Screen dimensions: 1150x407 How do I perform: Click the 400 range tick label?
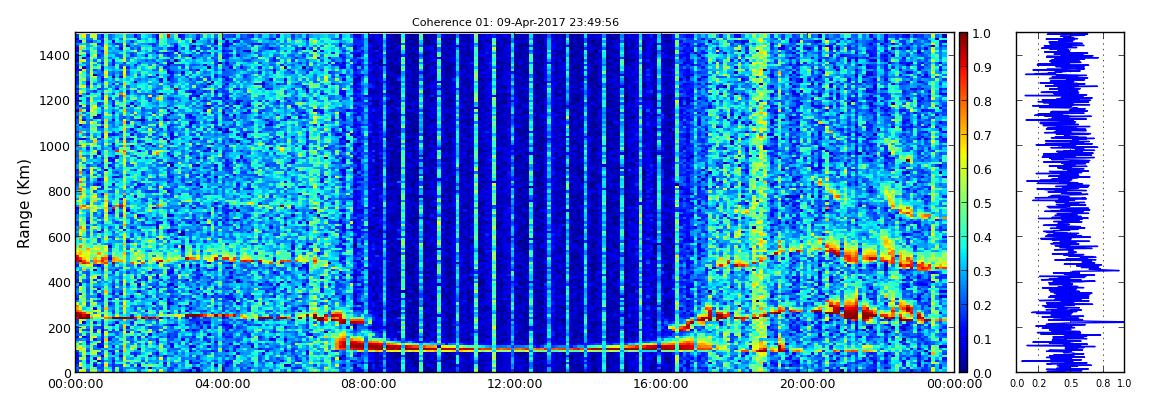tap(59, 282)
